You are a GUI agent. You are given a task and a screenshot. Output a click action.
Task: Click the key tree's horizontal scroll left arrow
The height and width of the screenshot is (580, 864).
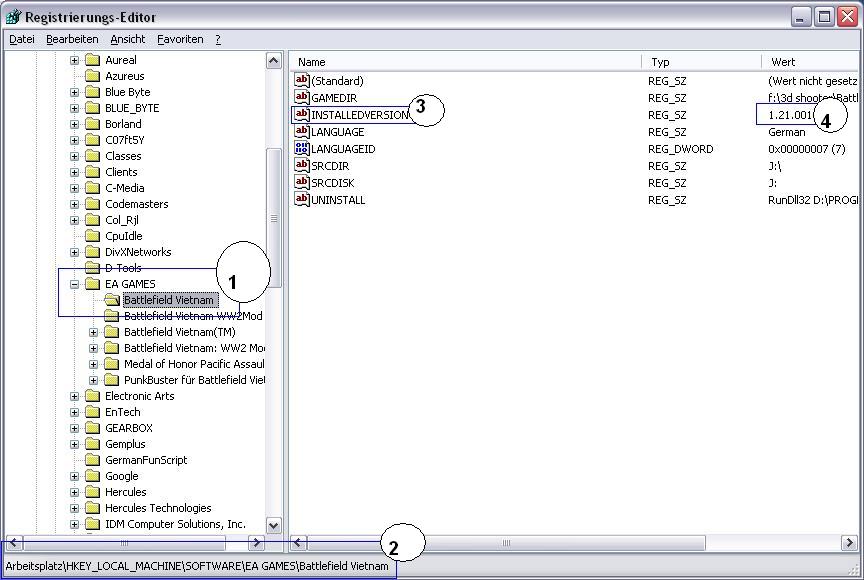pos(13,543)
